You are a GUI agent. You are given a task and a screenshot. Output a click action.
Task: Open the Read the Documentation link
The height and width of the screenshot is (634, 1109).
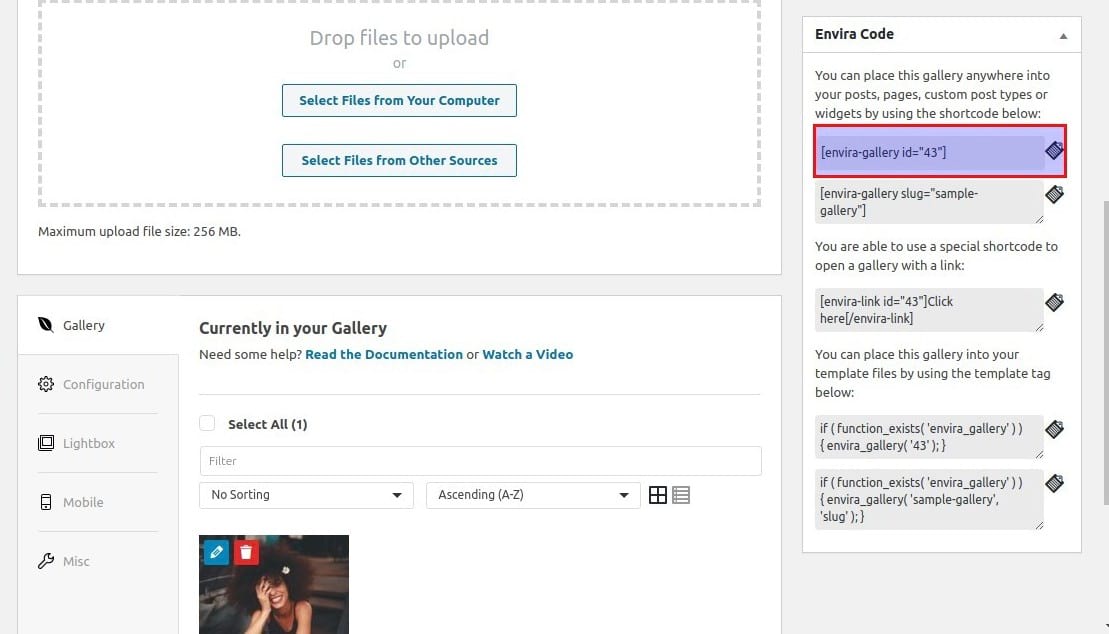(x=384, y=354)
